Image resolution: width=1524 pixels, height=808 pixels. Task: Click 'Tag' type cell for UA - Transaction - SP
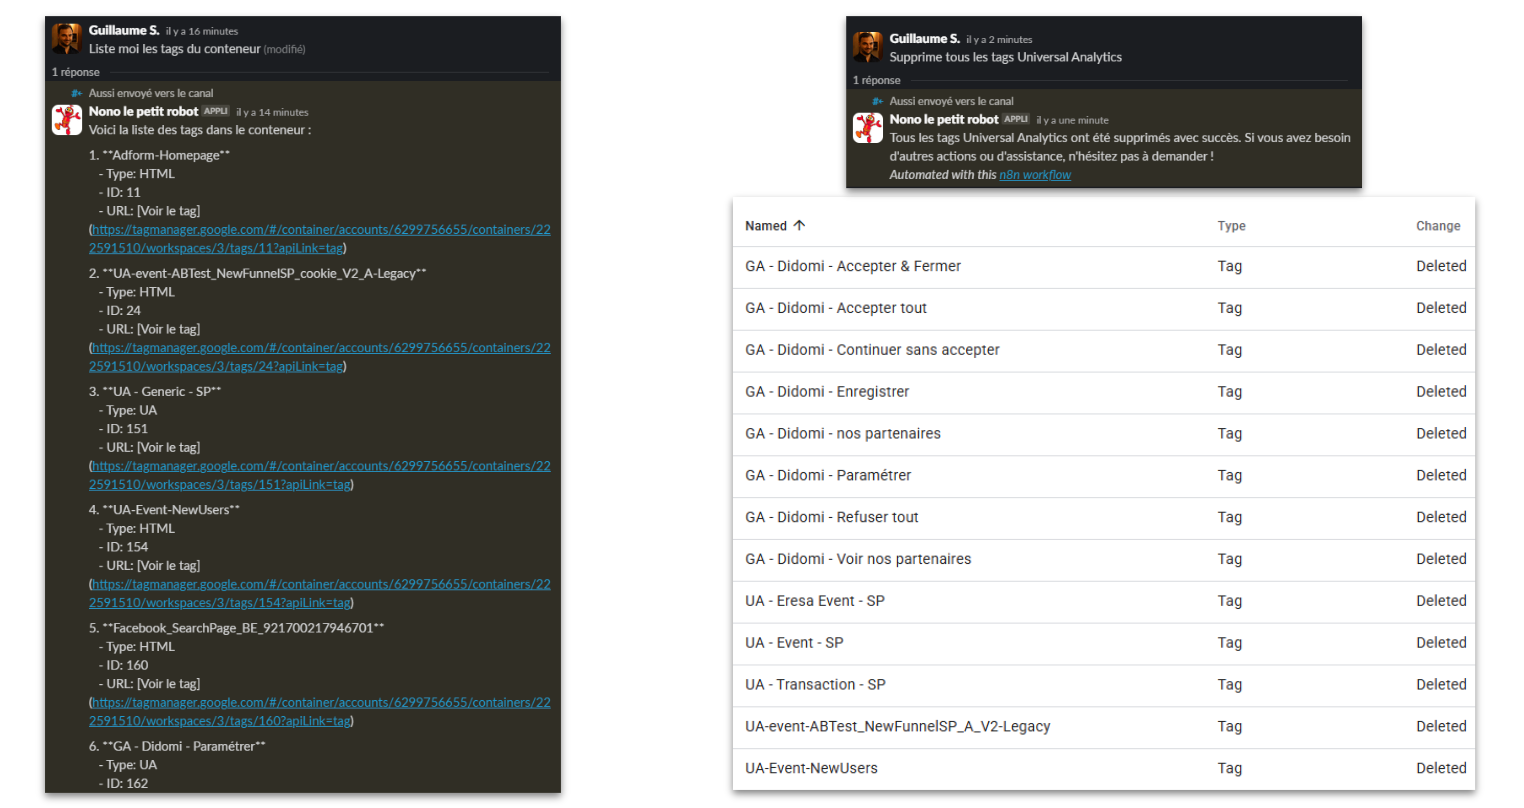pyautogui.click(x=1230, y=685)
